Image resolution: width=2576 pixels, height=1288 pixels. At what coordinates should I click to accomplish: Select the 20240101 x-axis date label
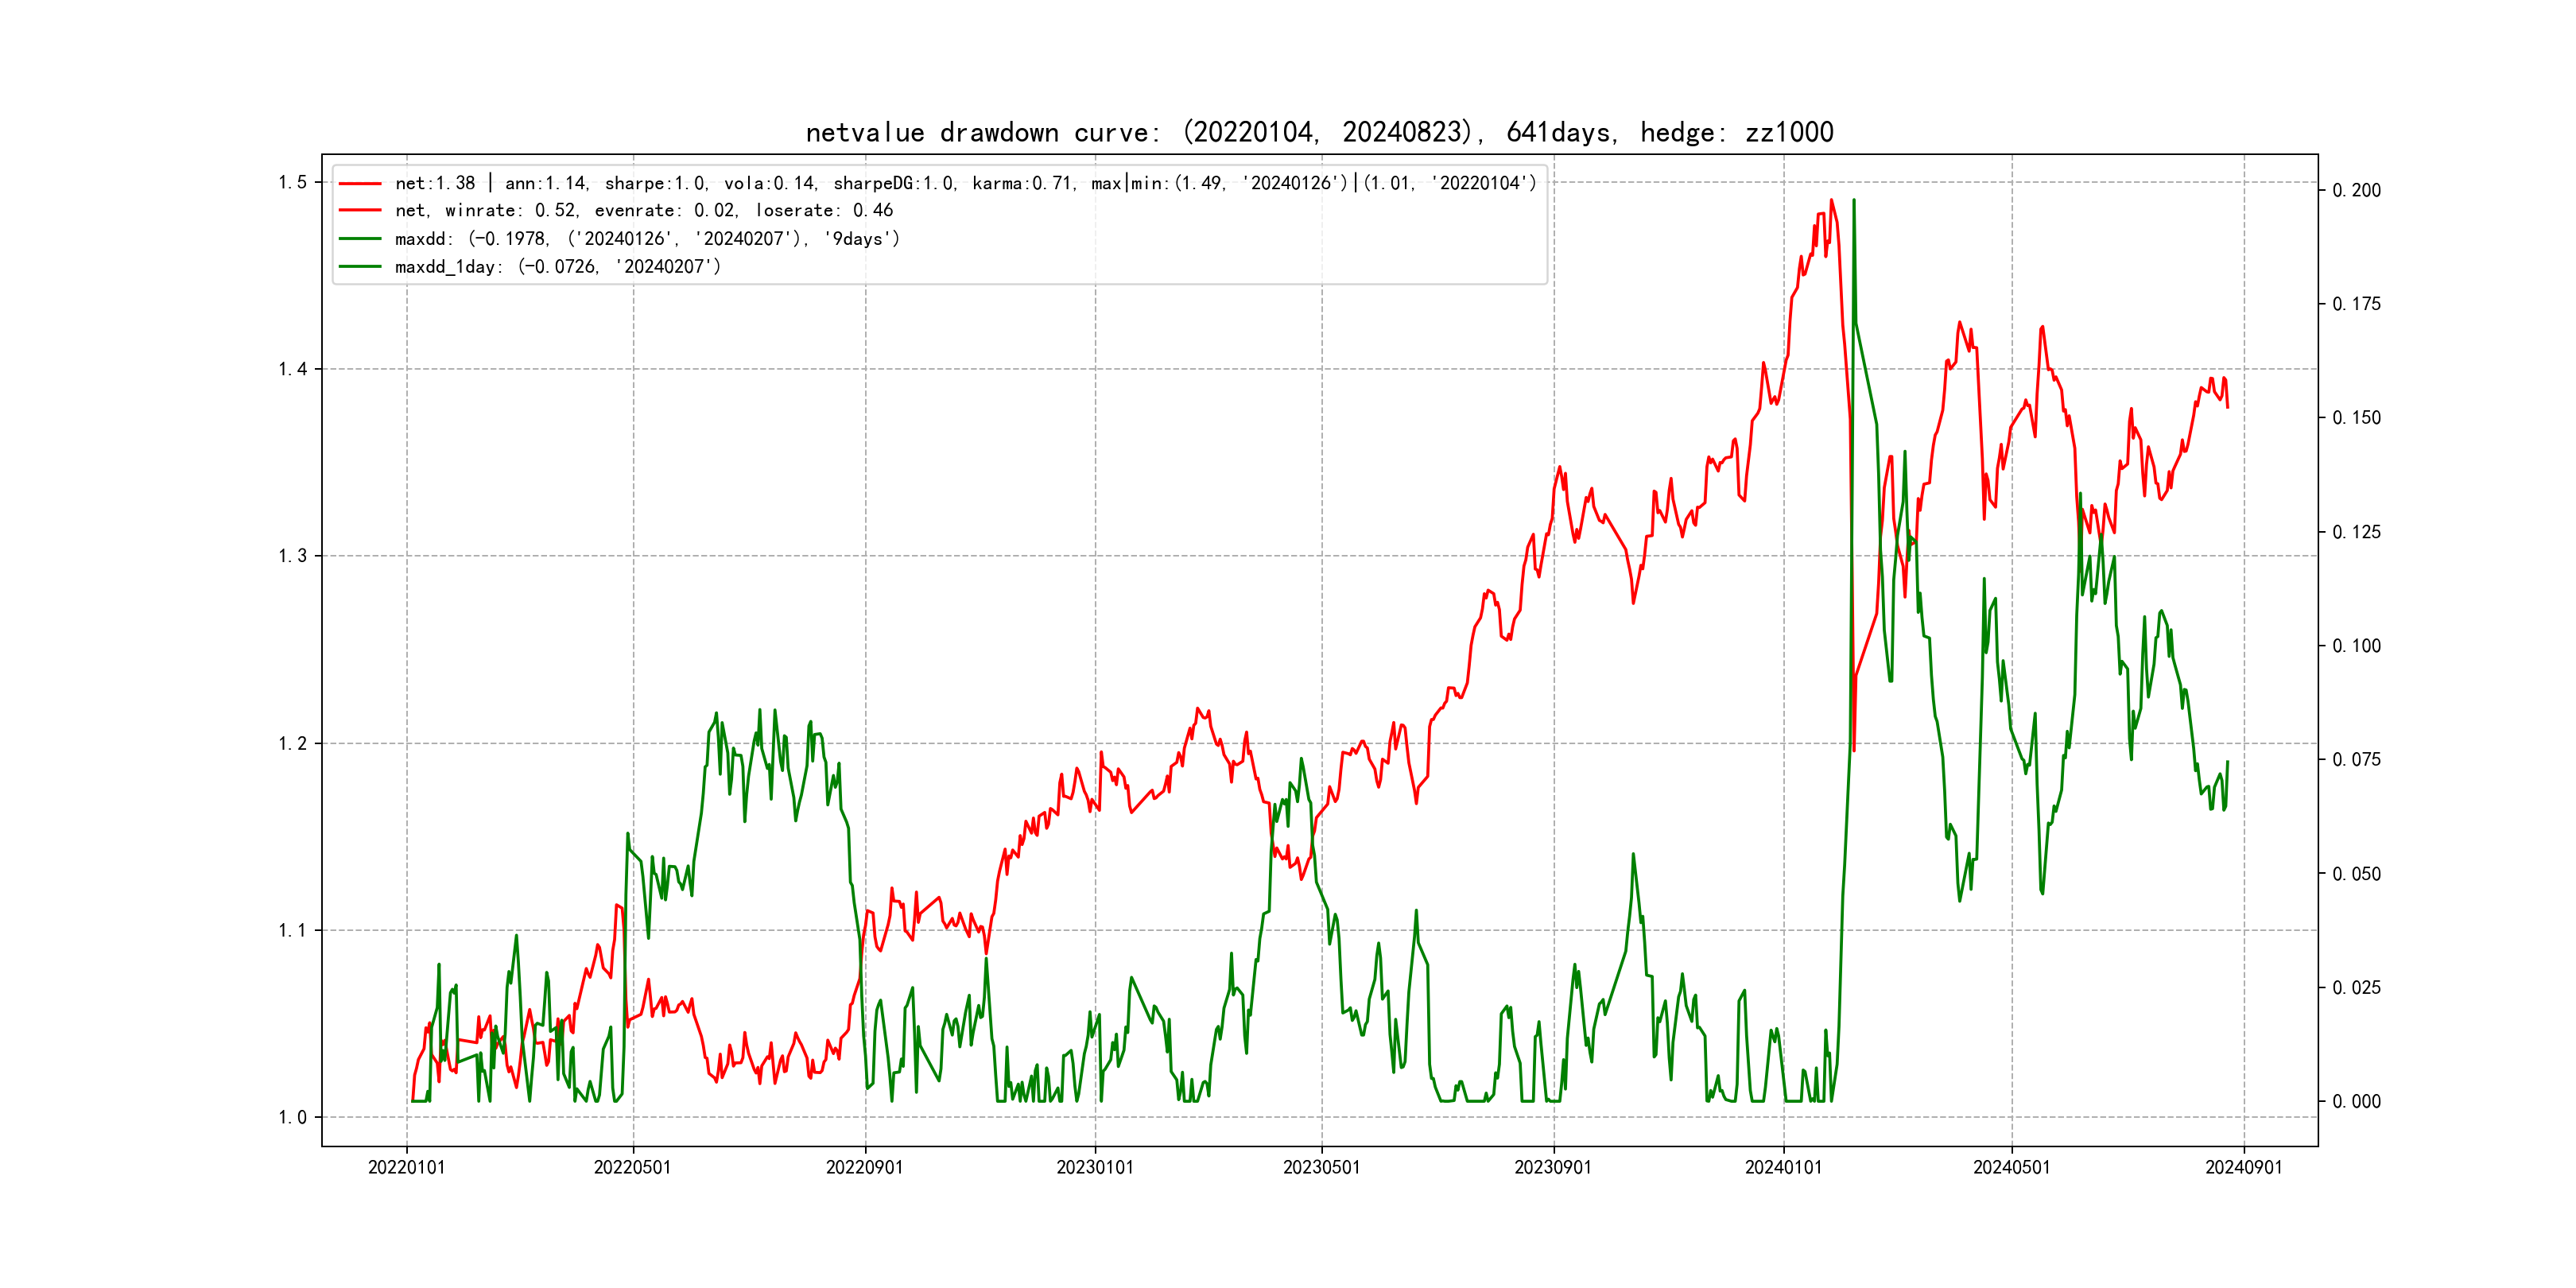click(x=1783, y=1167)
